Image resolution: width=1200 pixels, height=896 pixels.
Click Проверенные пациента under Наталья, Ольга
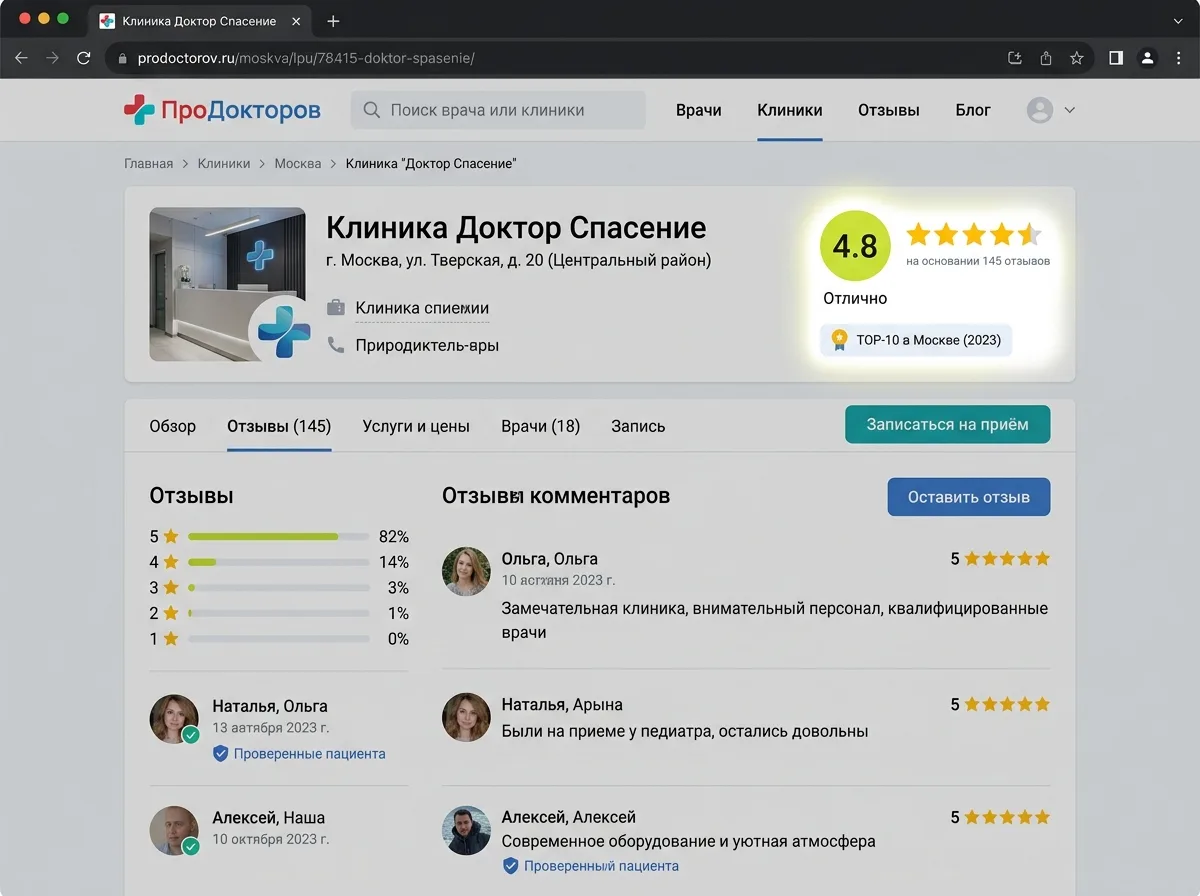299,754
